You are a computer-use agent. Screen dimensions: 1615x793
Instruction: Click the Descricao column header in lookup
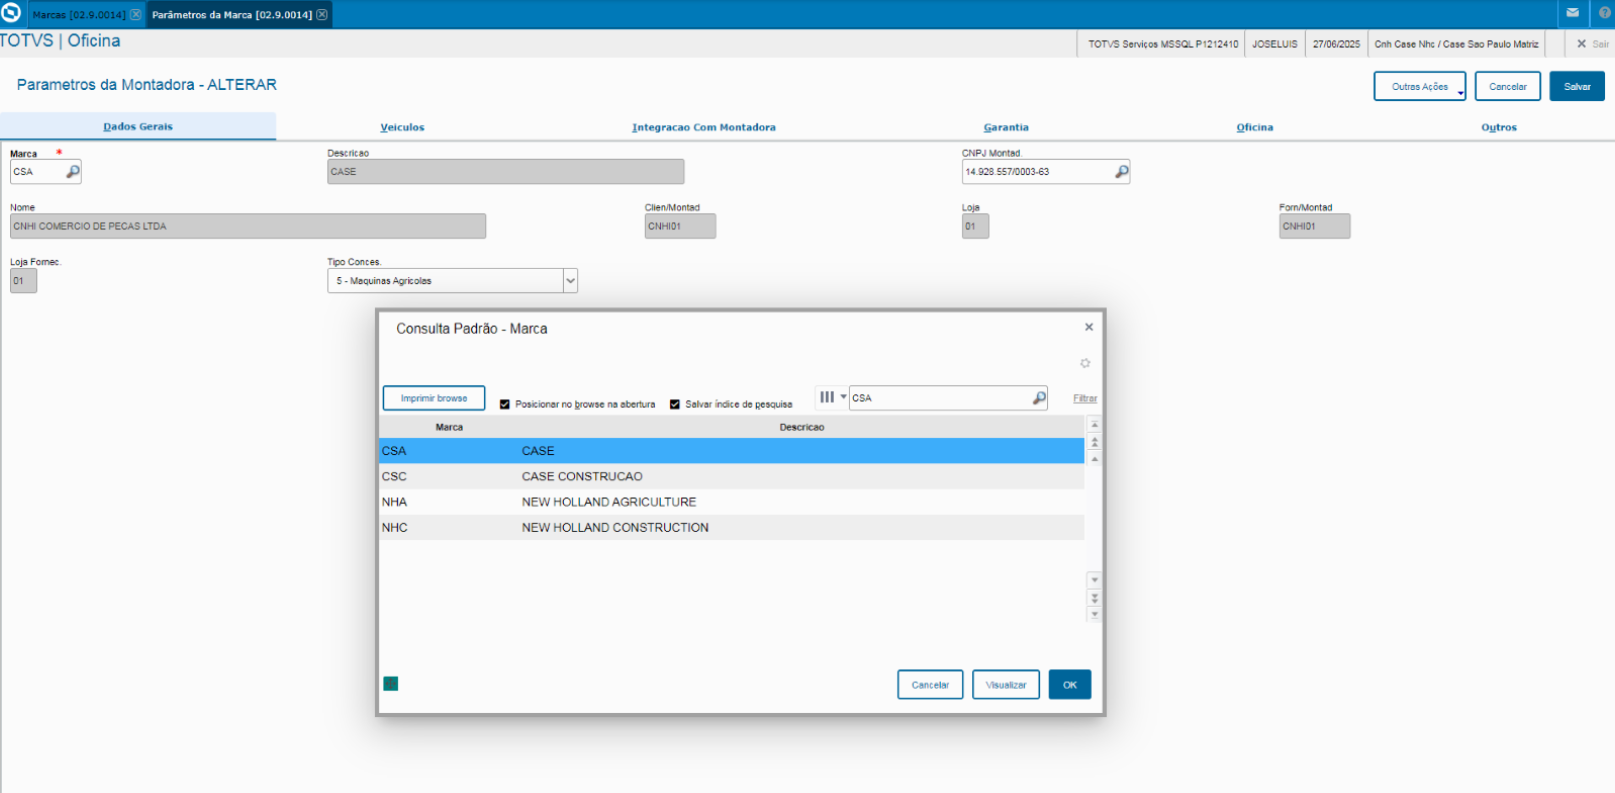(x=802, y=427)
